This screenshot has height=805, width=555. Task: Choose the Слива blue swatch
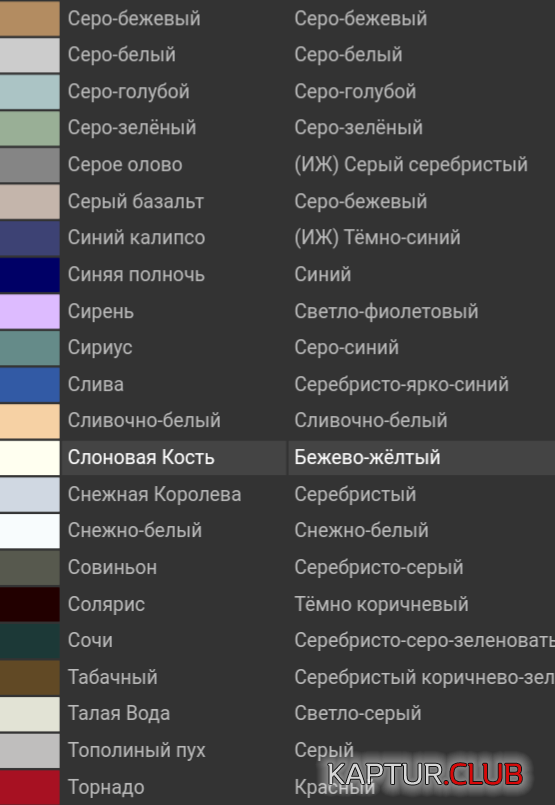pyautogui.click(x=30, y=385)
